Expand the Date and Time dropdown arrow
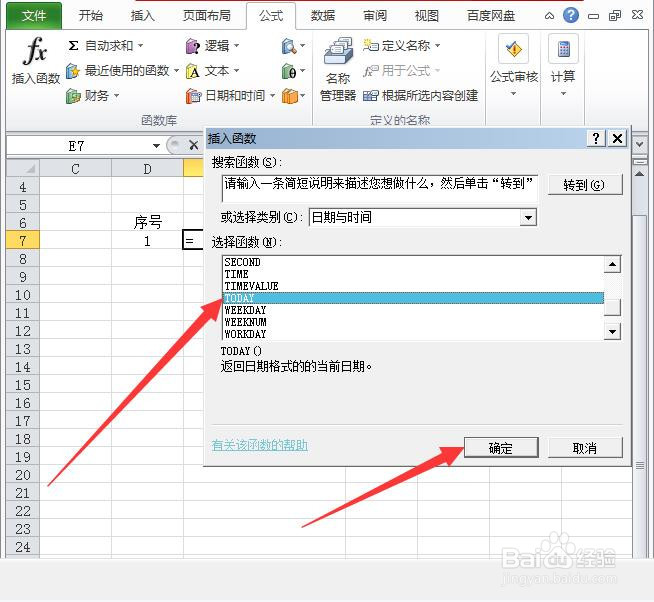Image resolution: width=654 pixels, height=602 pixels. pyautogui.click(x=272, y=96)
